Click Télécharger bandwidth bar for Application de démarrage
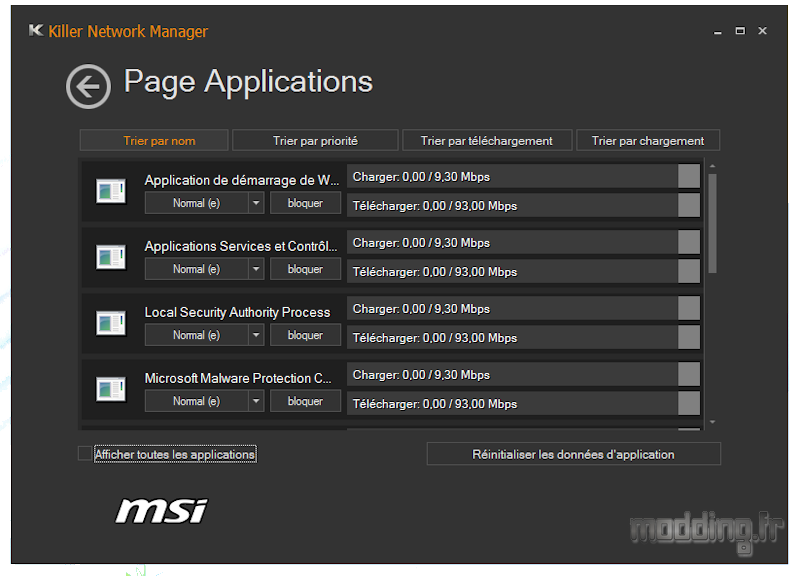The height and width of the screenshot is (576, 800). tap(523, 206)
